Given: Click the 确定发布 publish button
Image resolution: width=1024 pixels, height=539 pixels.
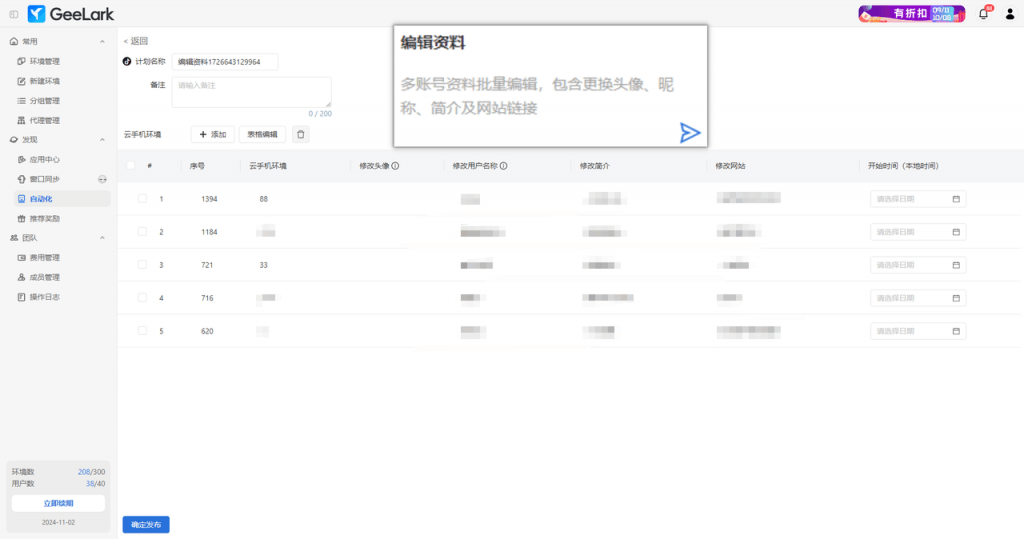Looking at the screenshot, I should pos(146,524).
